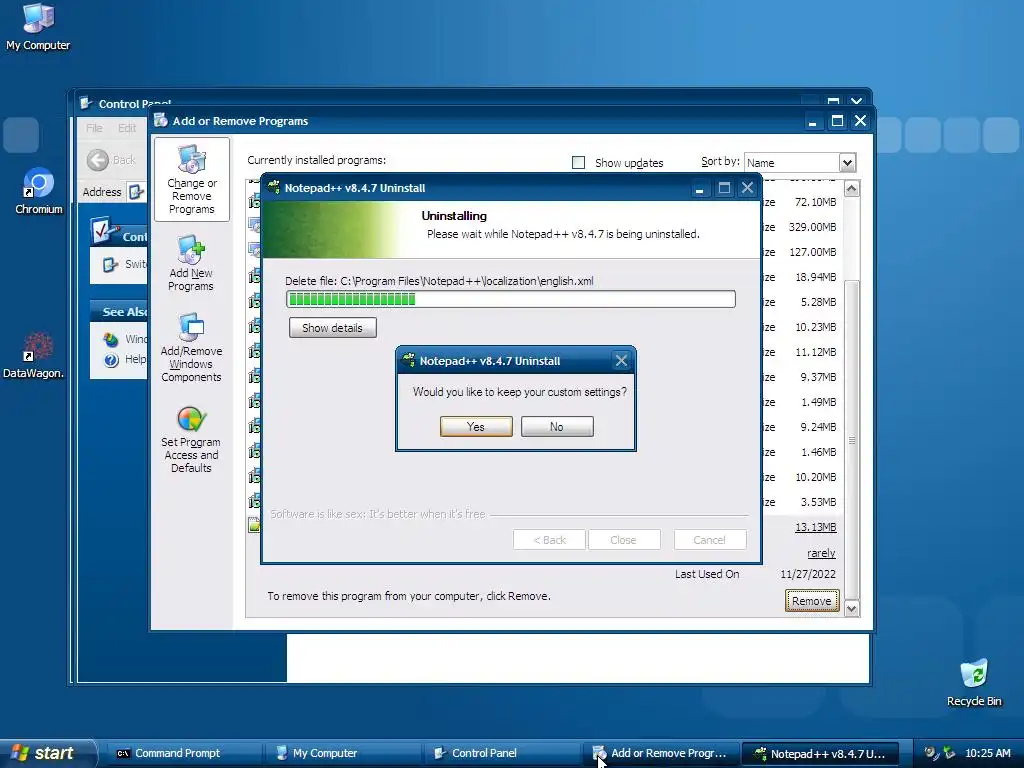This screenshot has width=1024, height=768.
Task: Click the programs list scrollbar thumb
Action: tap(852, 439)
